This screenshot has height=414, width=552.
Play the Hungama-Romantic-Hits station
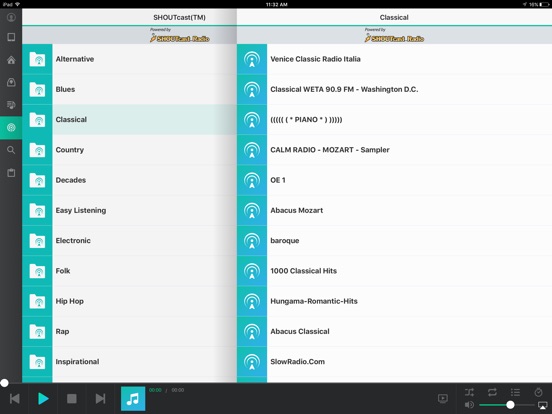(x=394, y=301)
